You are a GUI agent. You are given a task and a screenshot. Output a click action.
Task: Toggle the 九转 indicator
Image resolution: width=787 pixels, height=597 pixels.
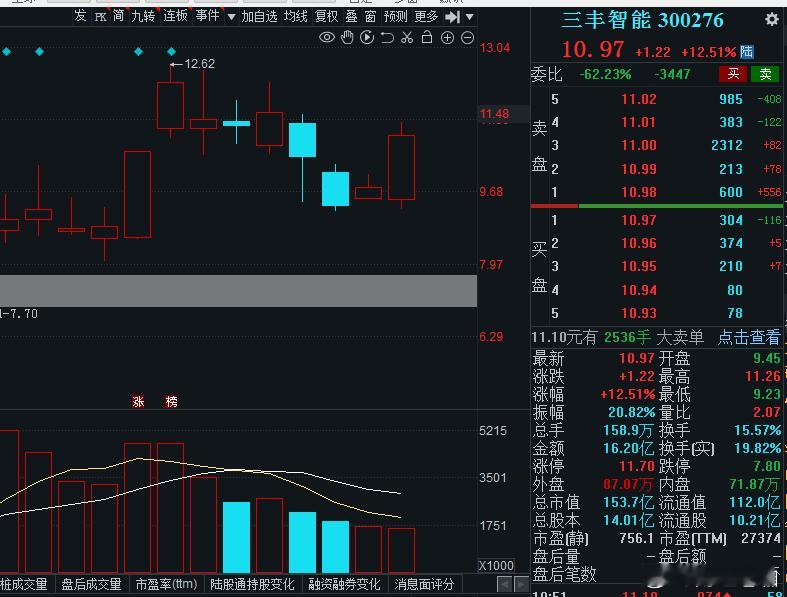[143, 16]
